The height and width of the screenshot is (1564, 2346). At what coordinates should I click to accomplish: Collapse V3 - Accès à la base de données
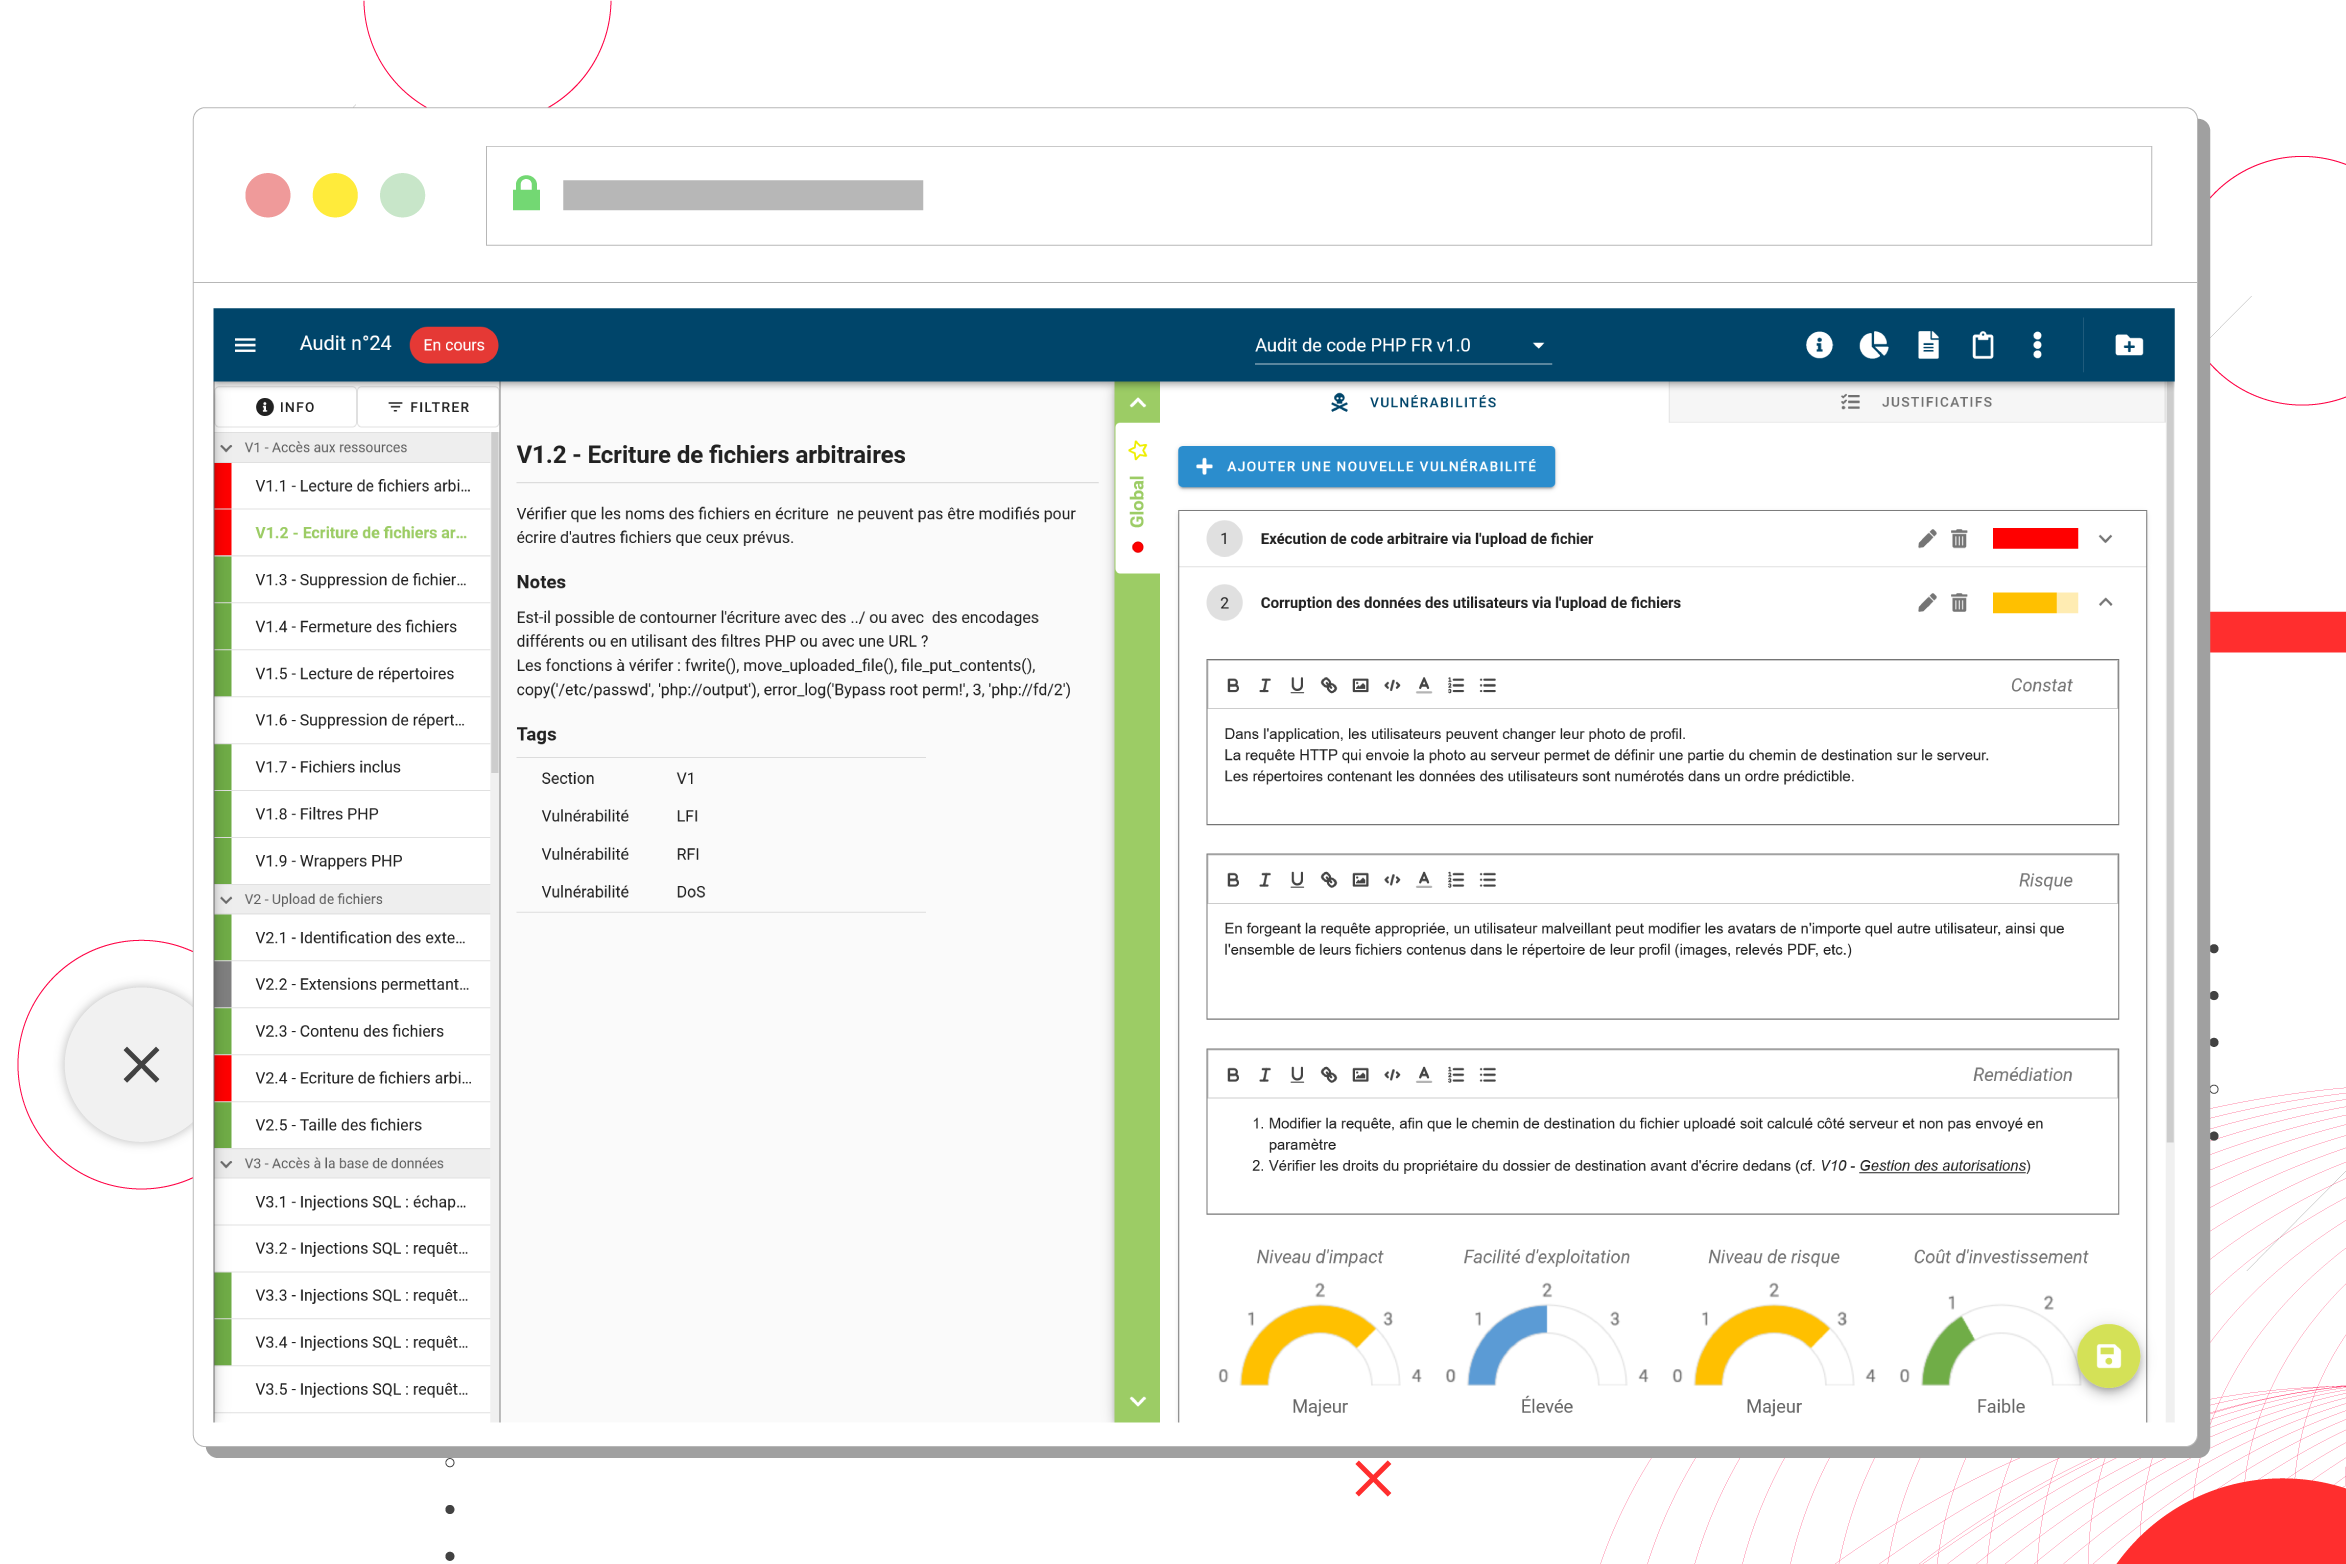227,1164
